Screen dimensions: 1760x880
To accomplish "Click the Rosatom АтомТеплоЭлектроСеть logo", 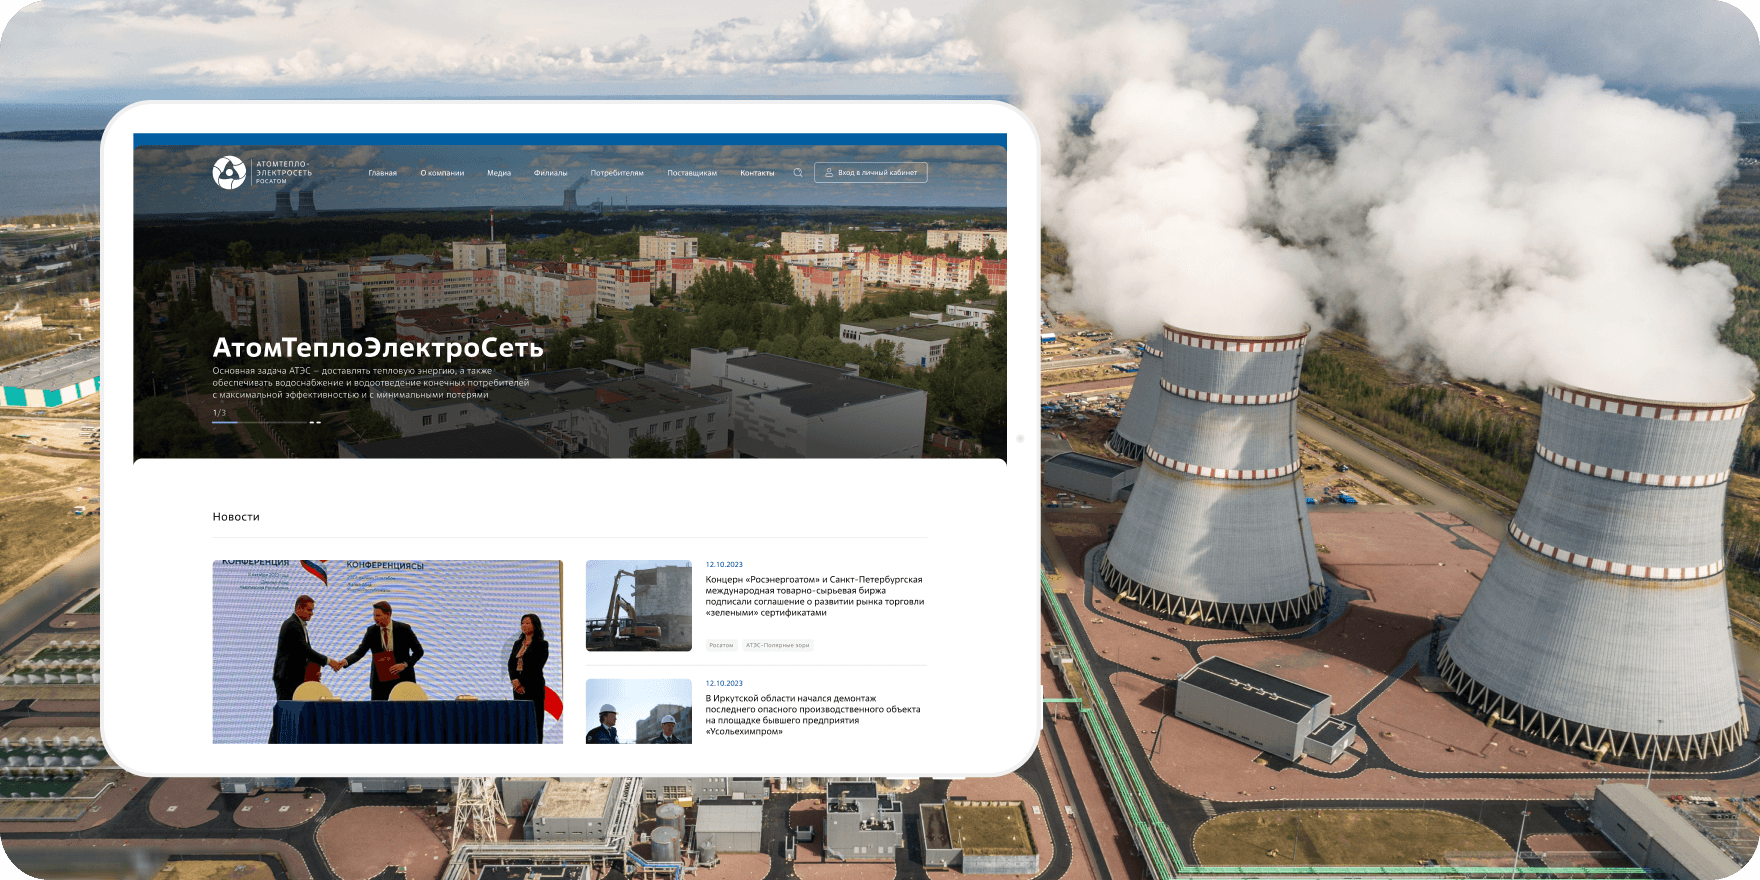I will pyautogui.click(x=262, y=173).
